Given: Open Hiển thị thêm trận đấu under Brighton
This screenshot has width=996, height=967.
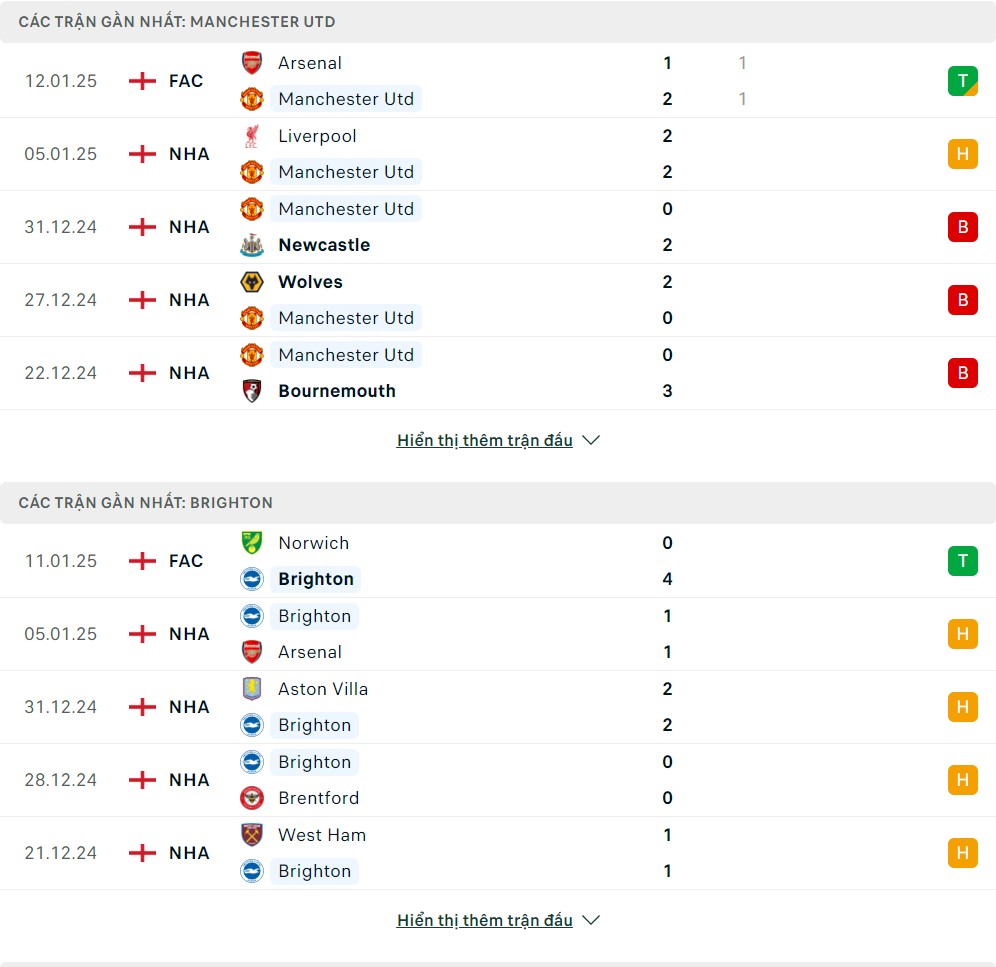Looking at the screenshot, I should (485, 920).
